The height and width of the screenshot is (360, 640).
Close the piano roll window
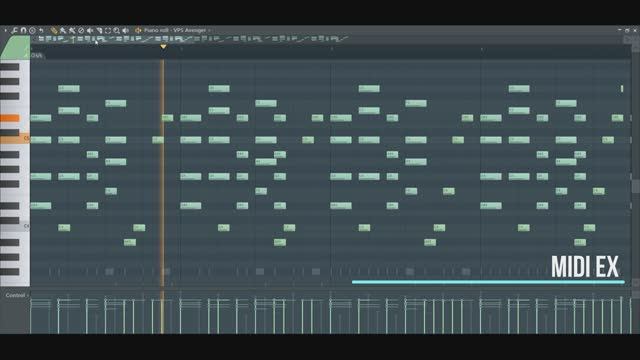635,30
